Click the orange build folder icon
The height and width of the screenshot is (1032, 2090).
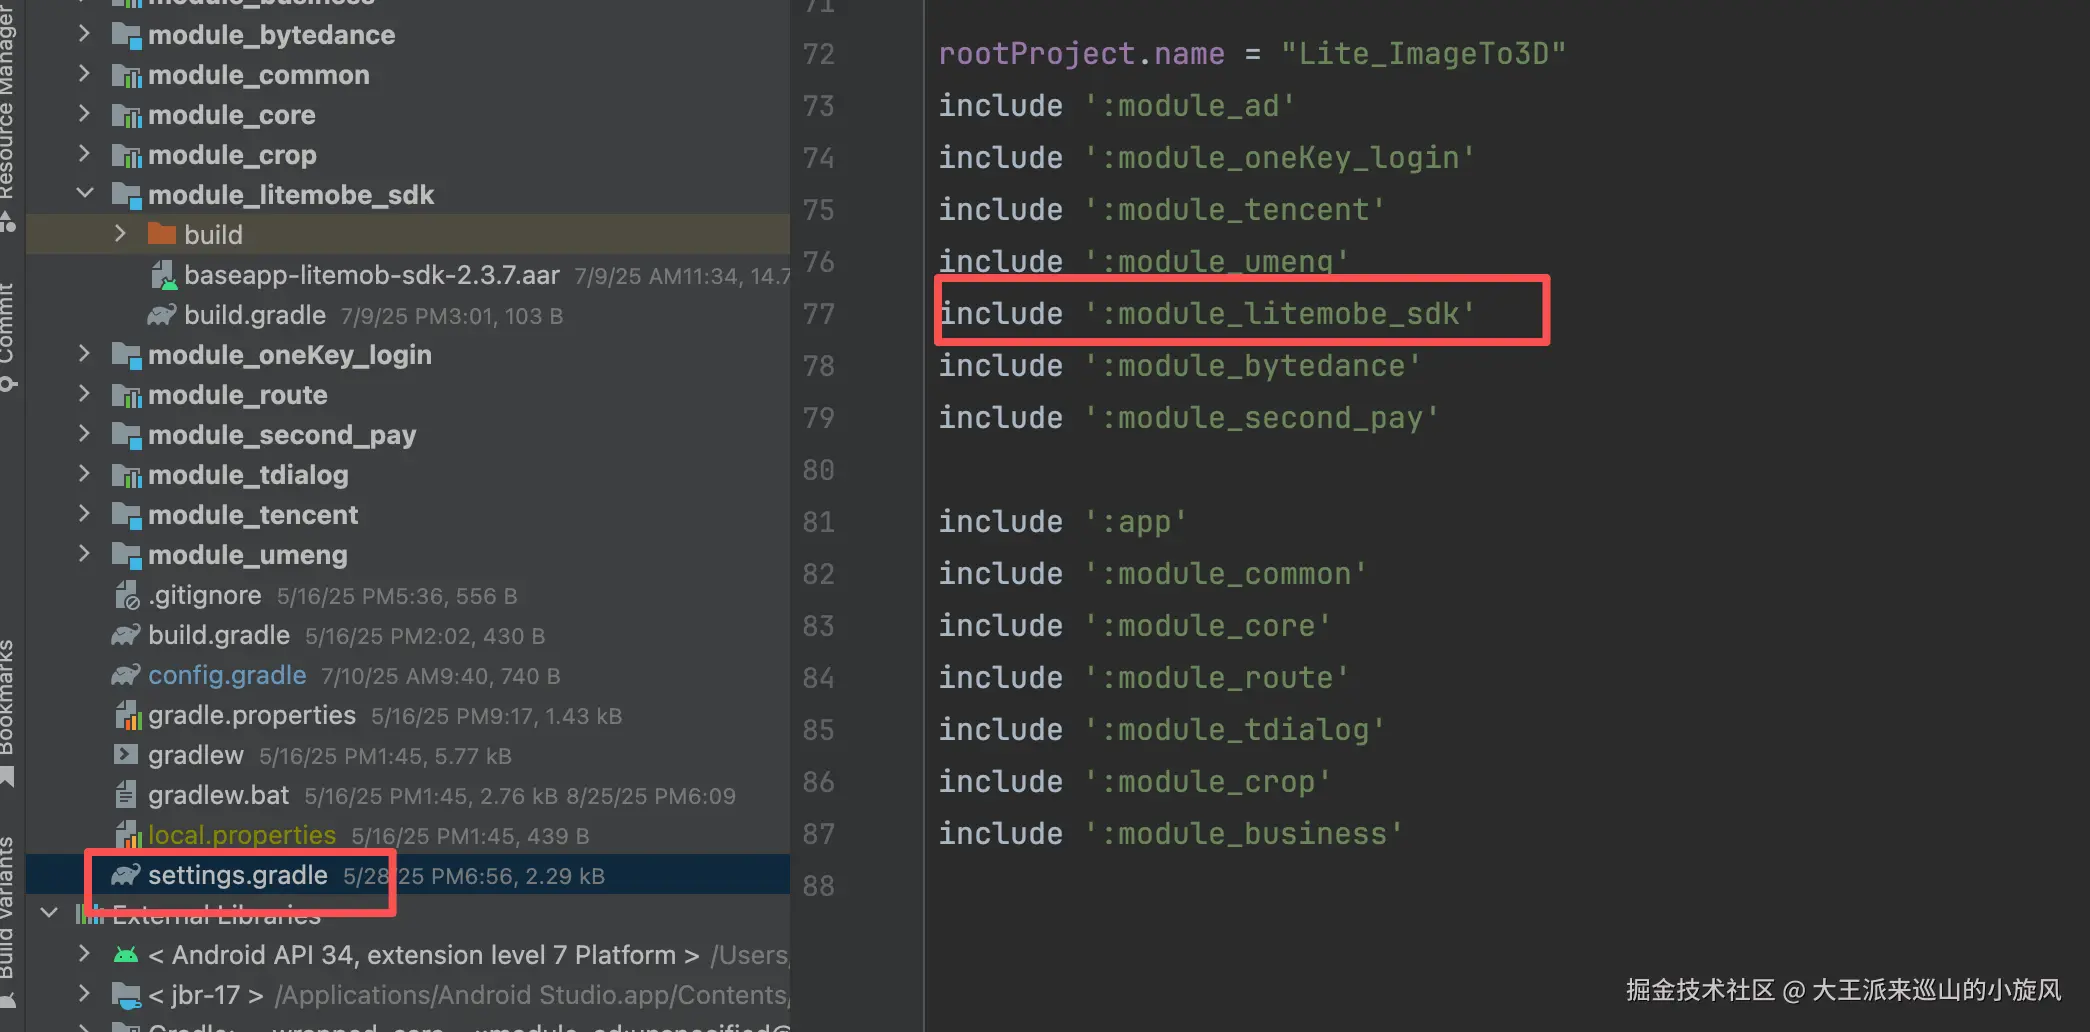[162, 234]
